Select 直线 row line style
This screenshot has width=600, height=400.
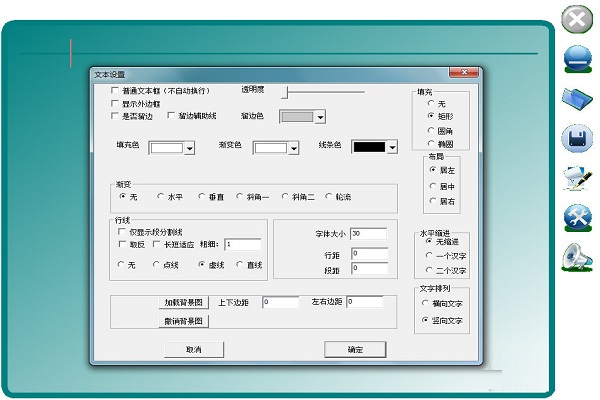click(x=240, y=264)
